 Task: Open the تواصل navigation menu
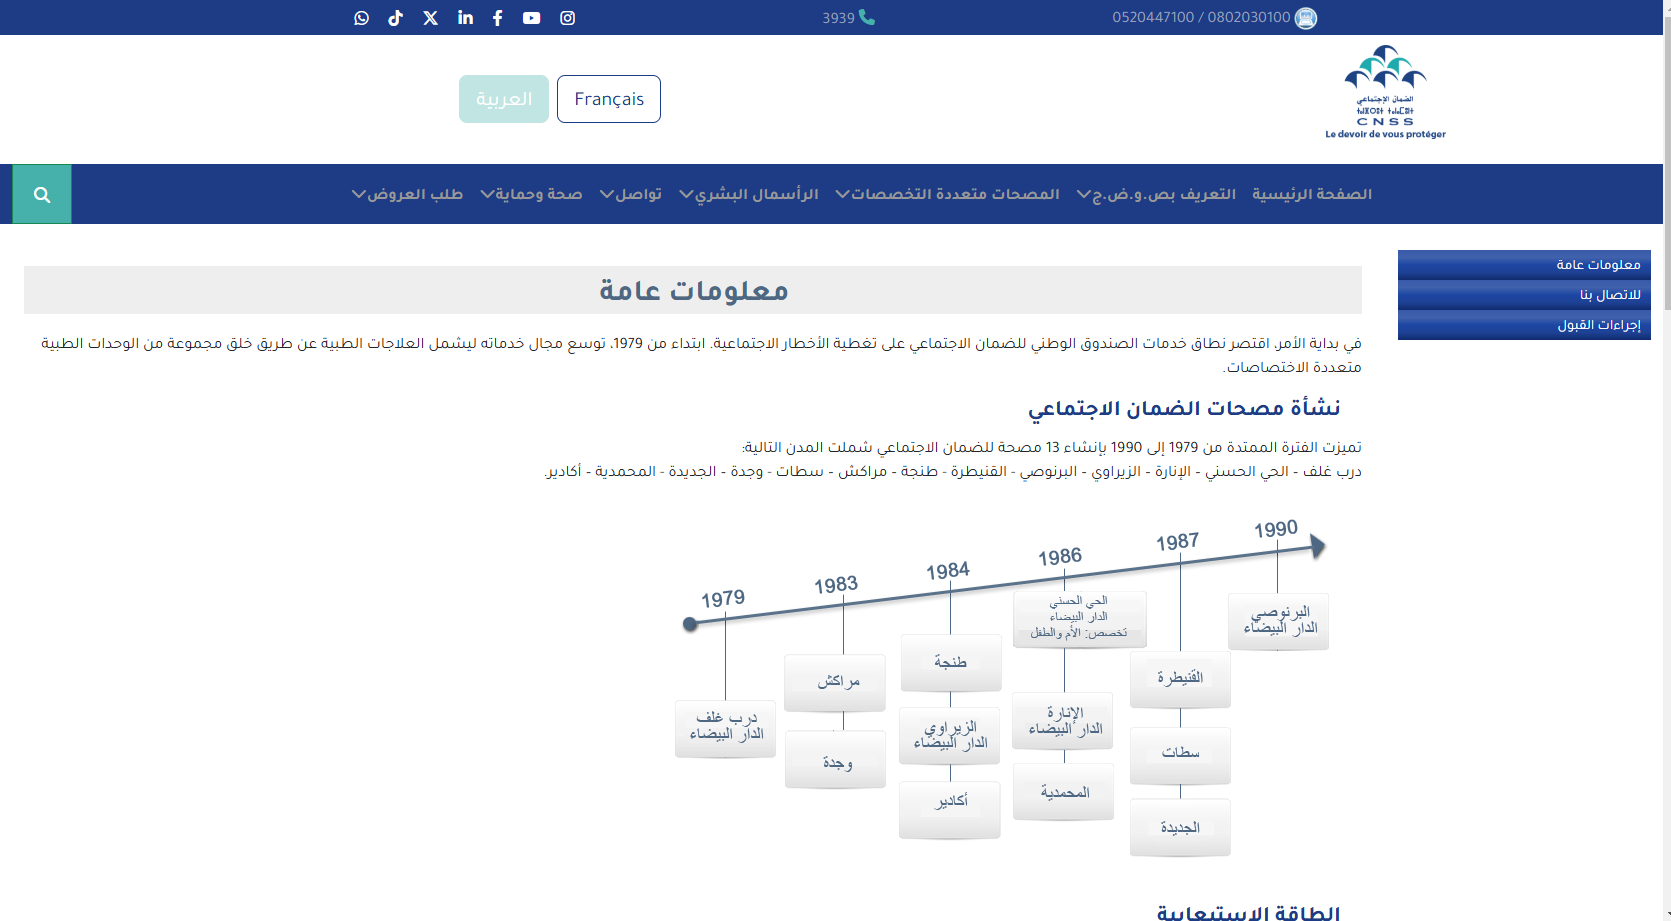631,194
